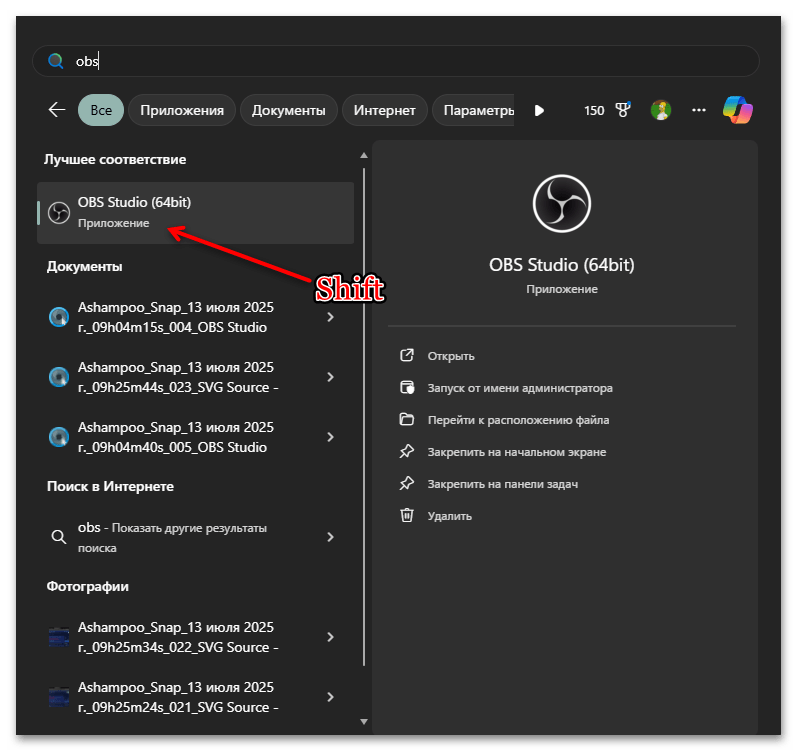Choose Удалить to uninstall OBS
Image resolution: width=797 pixels, height=751 pixels.
pyautogui.click(x=450, y=516)
